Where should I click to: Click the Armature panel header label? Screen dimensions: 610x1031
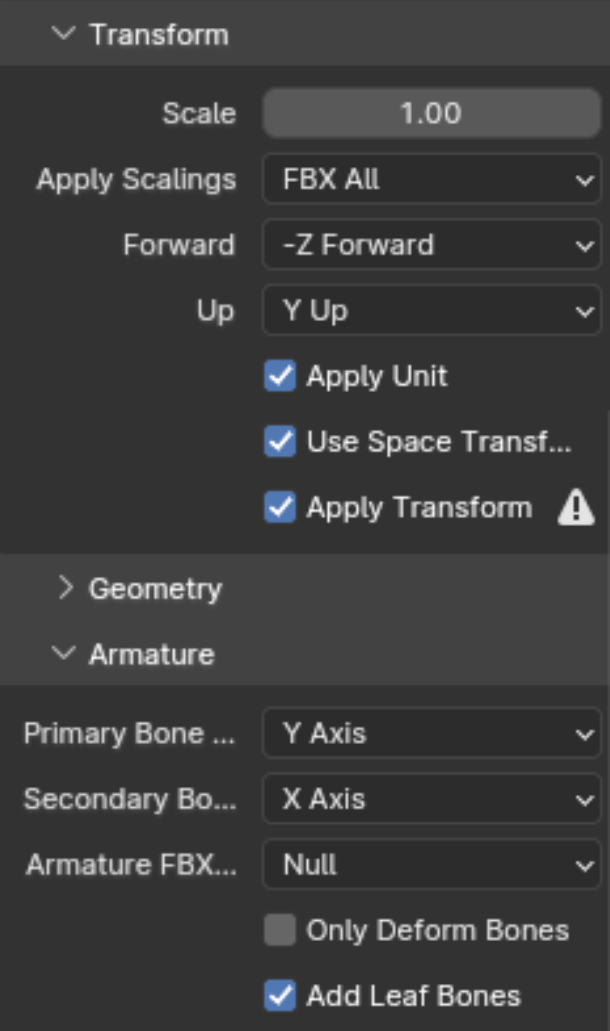click(x=152, y=654)
